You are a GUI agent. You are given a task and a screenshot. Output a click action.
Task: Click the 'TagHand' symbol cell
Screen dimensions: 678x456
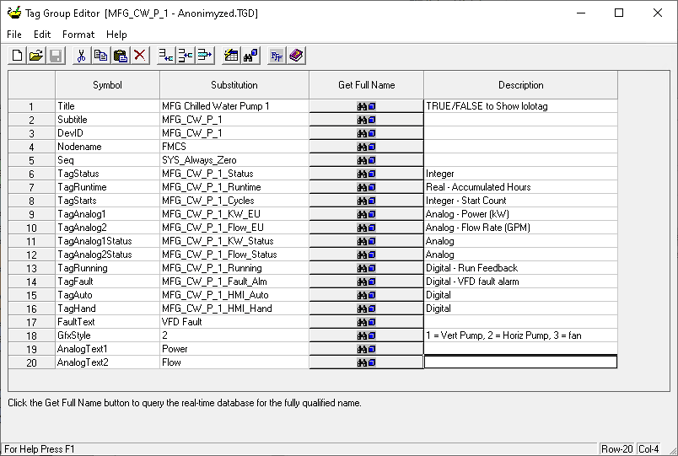[x=107, y=309]
